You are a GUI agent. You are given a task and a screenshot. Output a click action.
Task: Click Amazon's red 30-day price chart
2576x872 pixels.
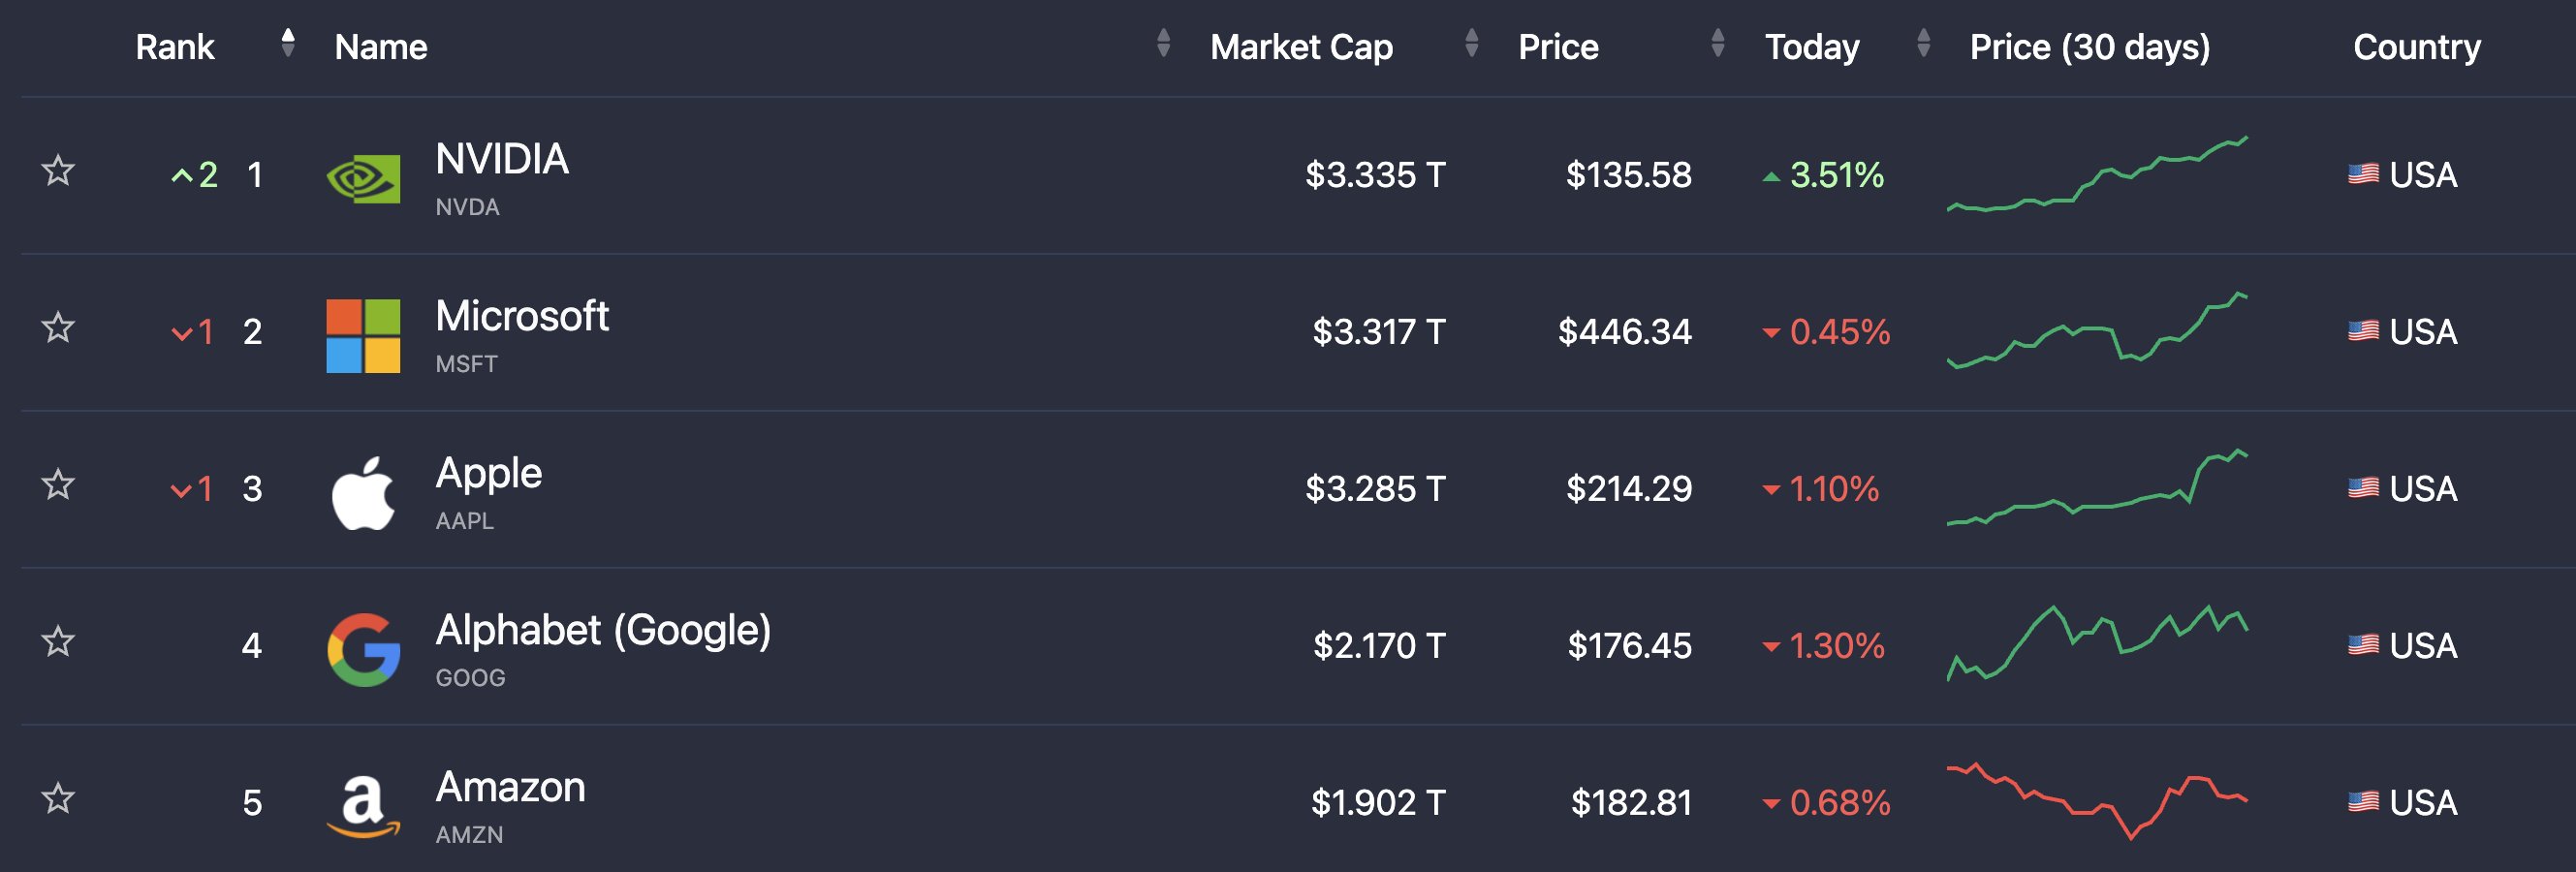coord(2097,801)
